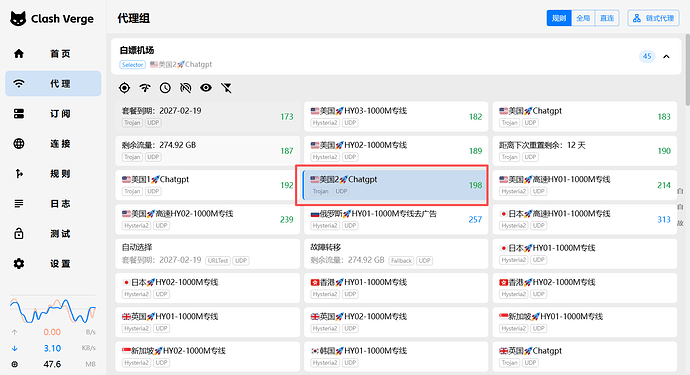Select node 英国 Chatgpt

(584, 357)
